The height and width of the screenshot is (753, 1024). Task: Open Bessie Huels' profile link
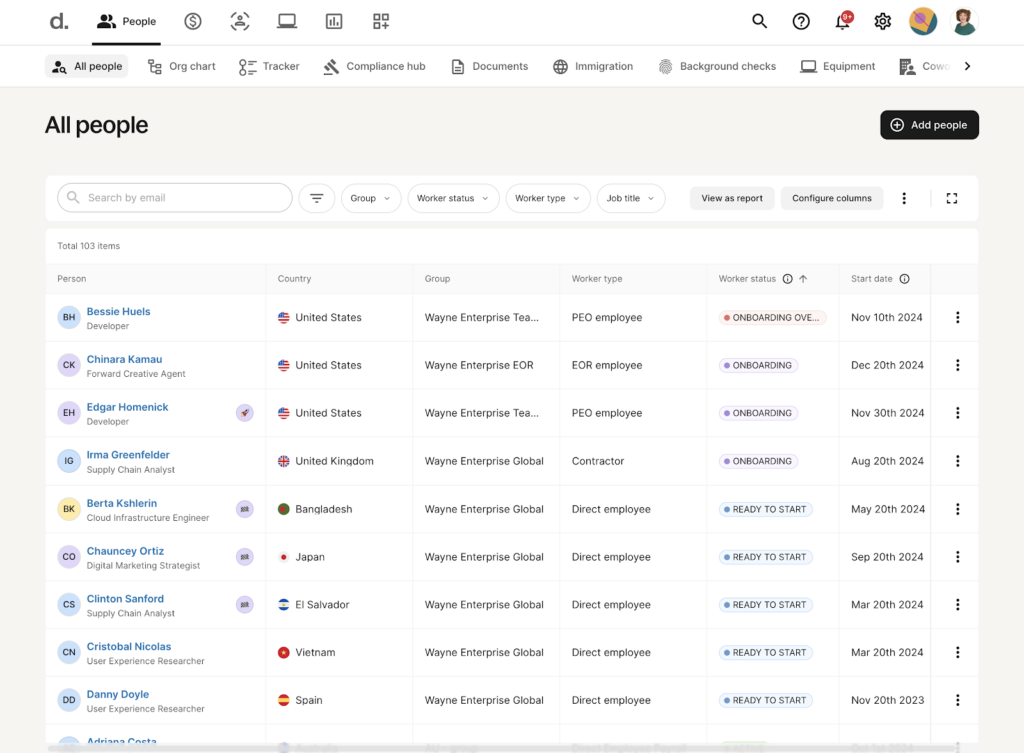pos(118,311)
